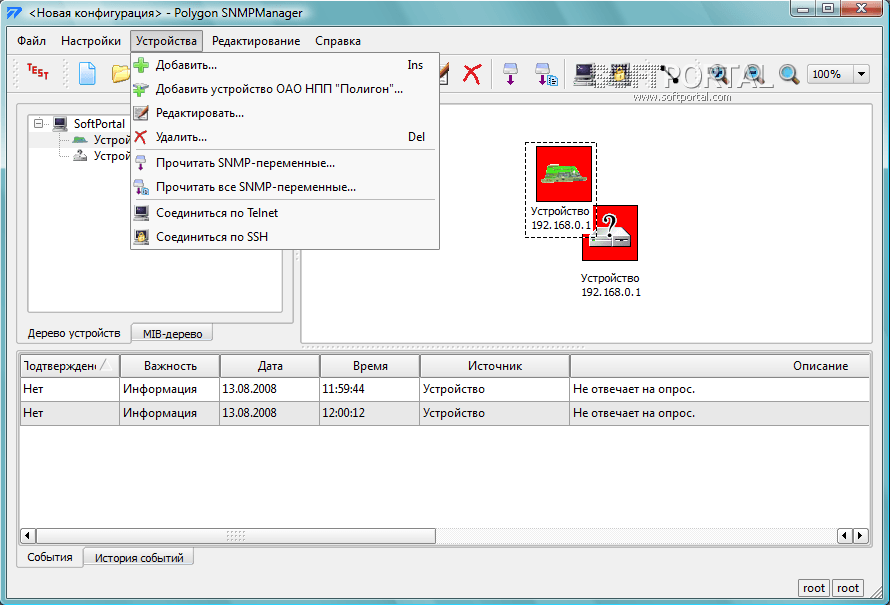Screen dimensions: 890x605
Task: Click the plain magnifier glass toolbar icon
Action: pos(789,74)
